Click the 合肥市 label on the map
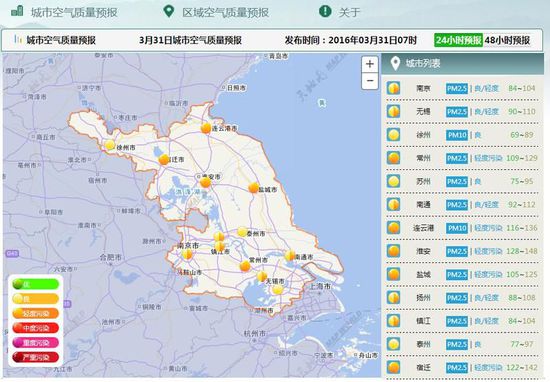550x382 pixels. (x=110, y=257)
